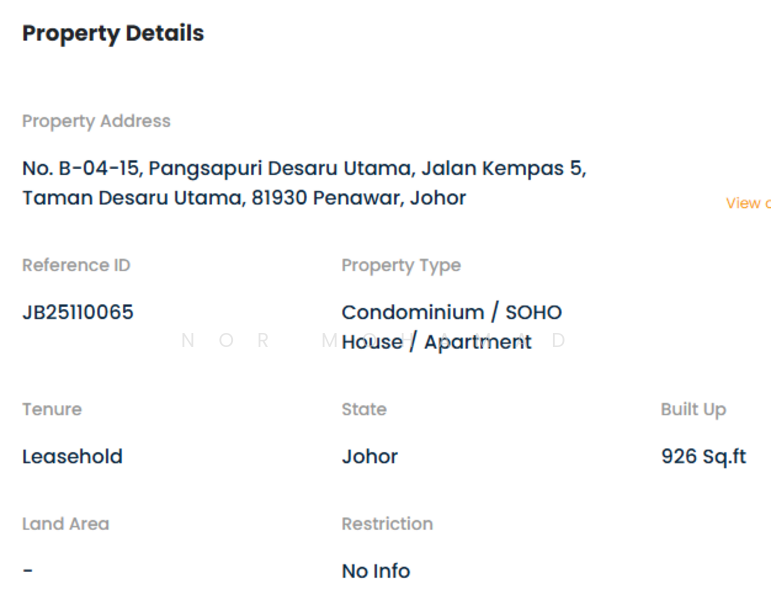Click the Tenure label
Viewport: 771px width, 600px height.
click(52, 409)
